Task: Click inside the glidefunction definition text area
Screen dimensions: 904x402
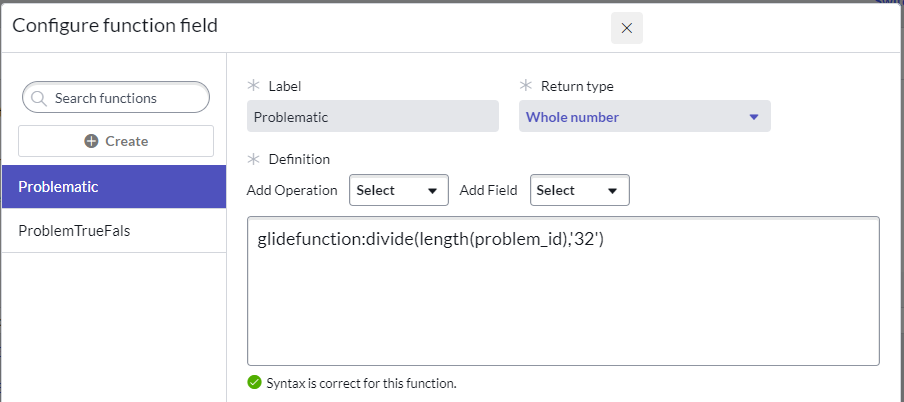Action: pyautogui.click(x=563, y=300)
